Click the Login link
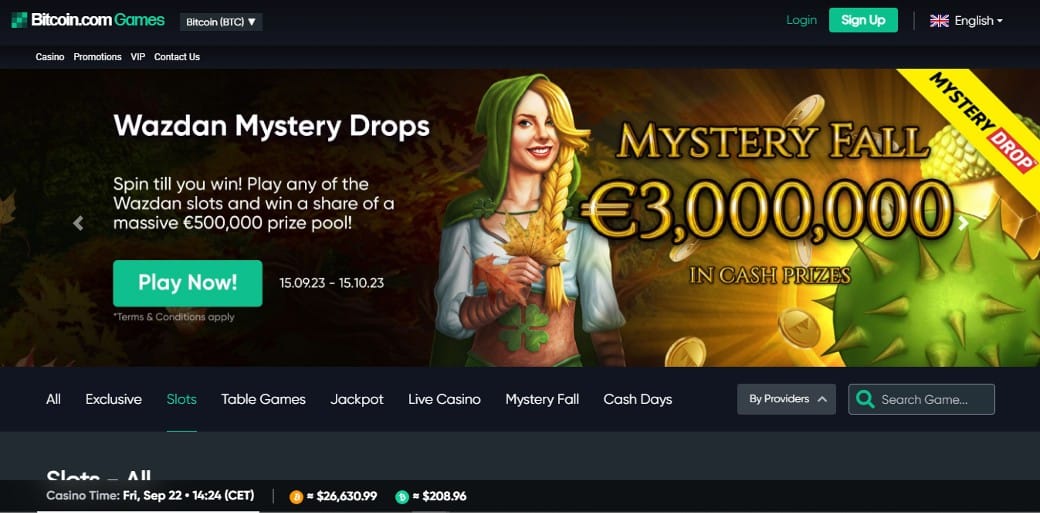This screenshot has width=1040, height=513. pyautogui.click(x=801, y=20)
